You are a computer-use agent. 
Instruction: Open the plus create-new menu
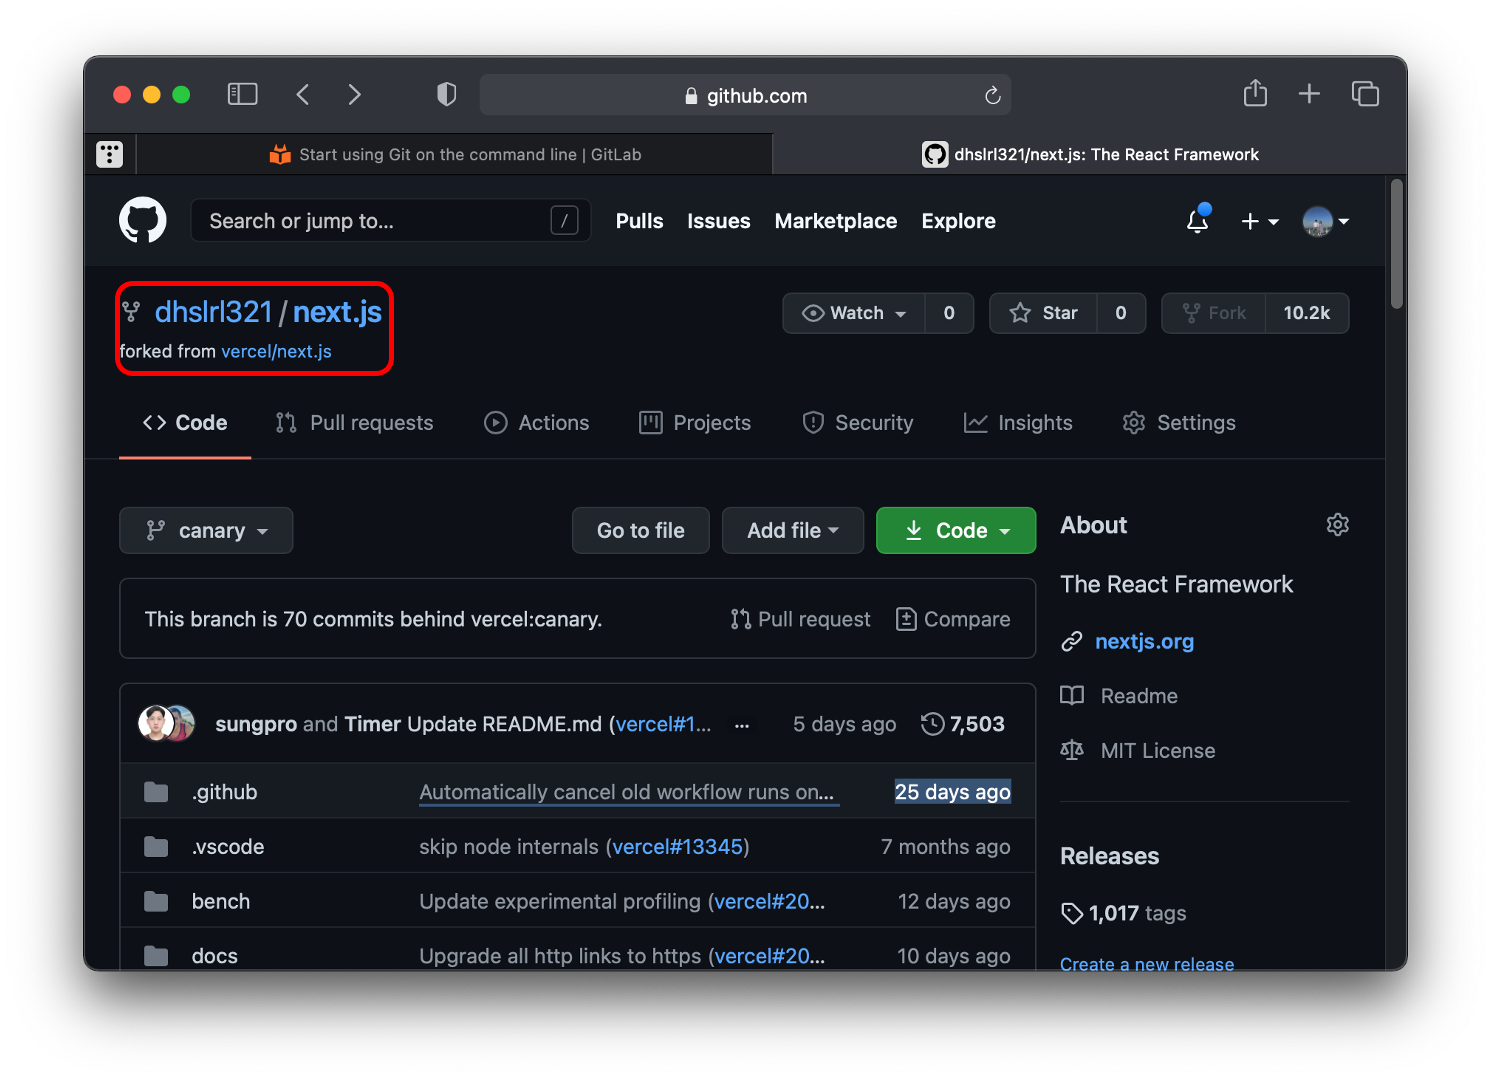(1259, 221)
